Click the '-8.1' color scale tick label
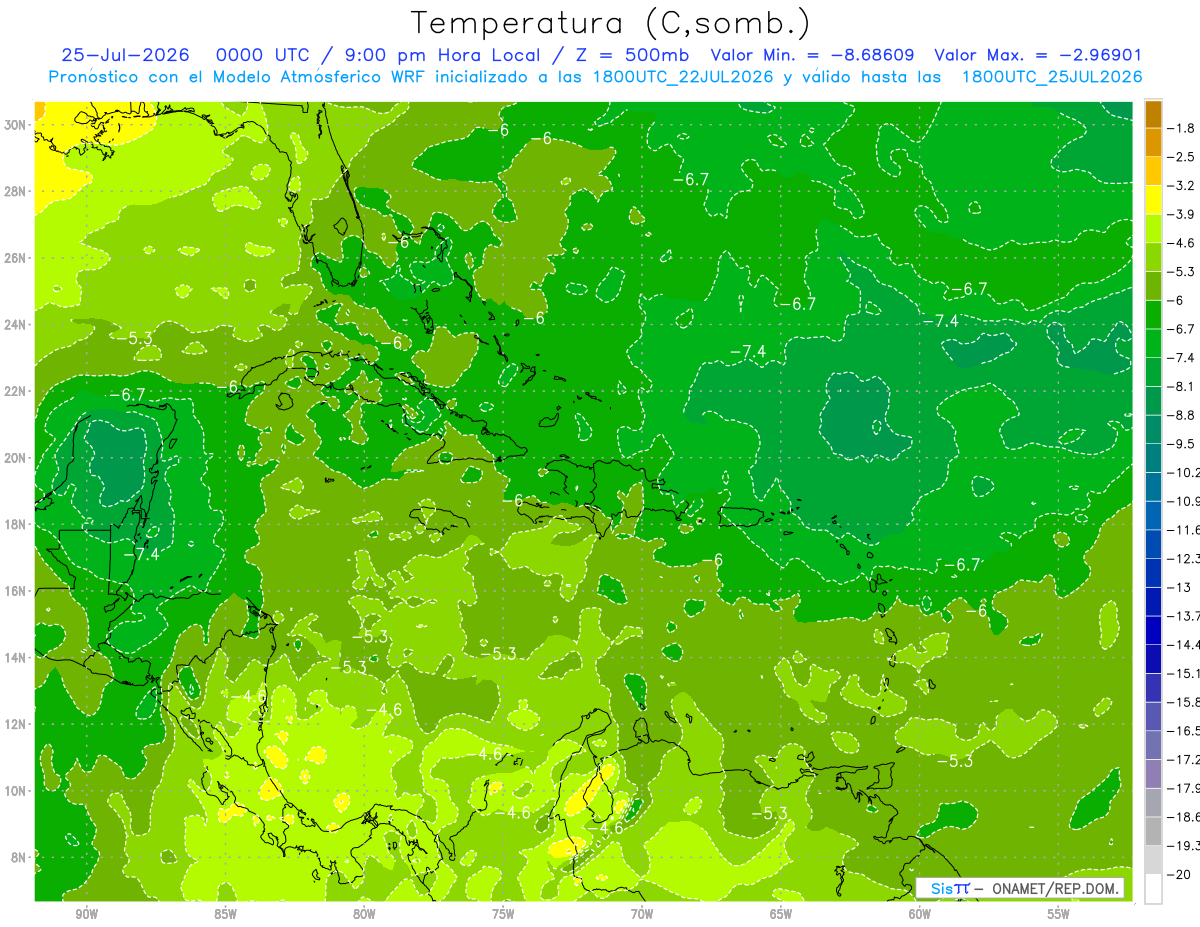1200x927 pixels. coord(1182,386)
